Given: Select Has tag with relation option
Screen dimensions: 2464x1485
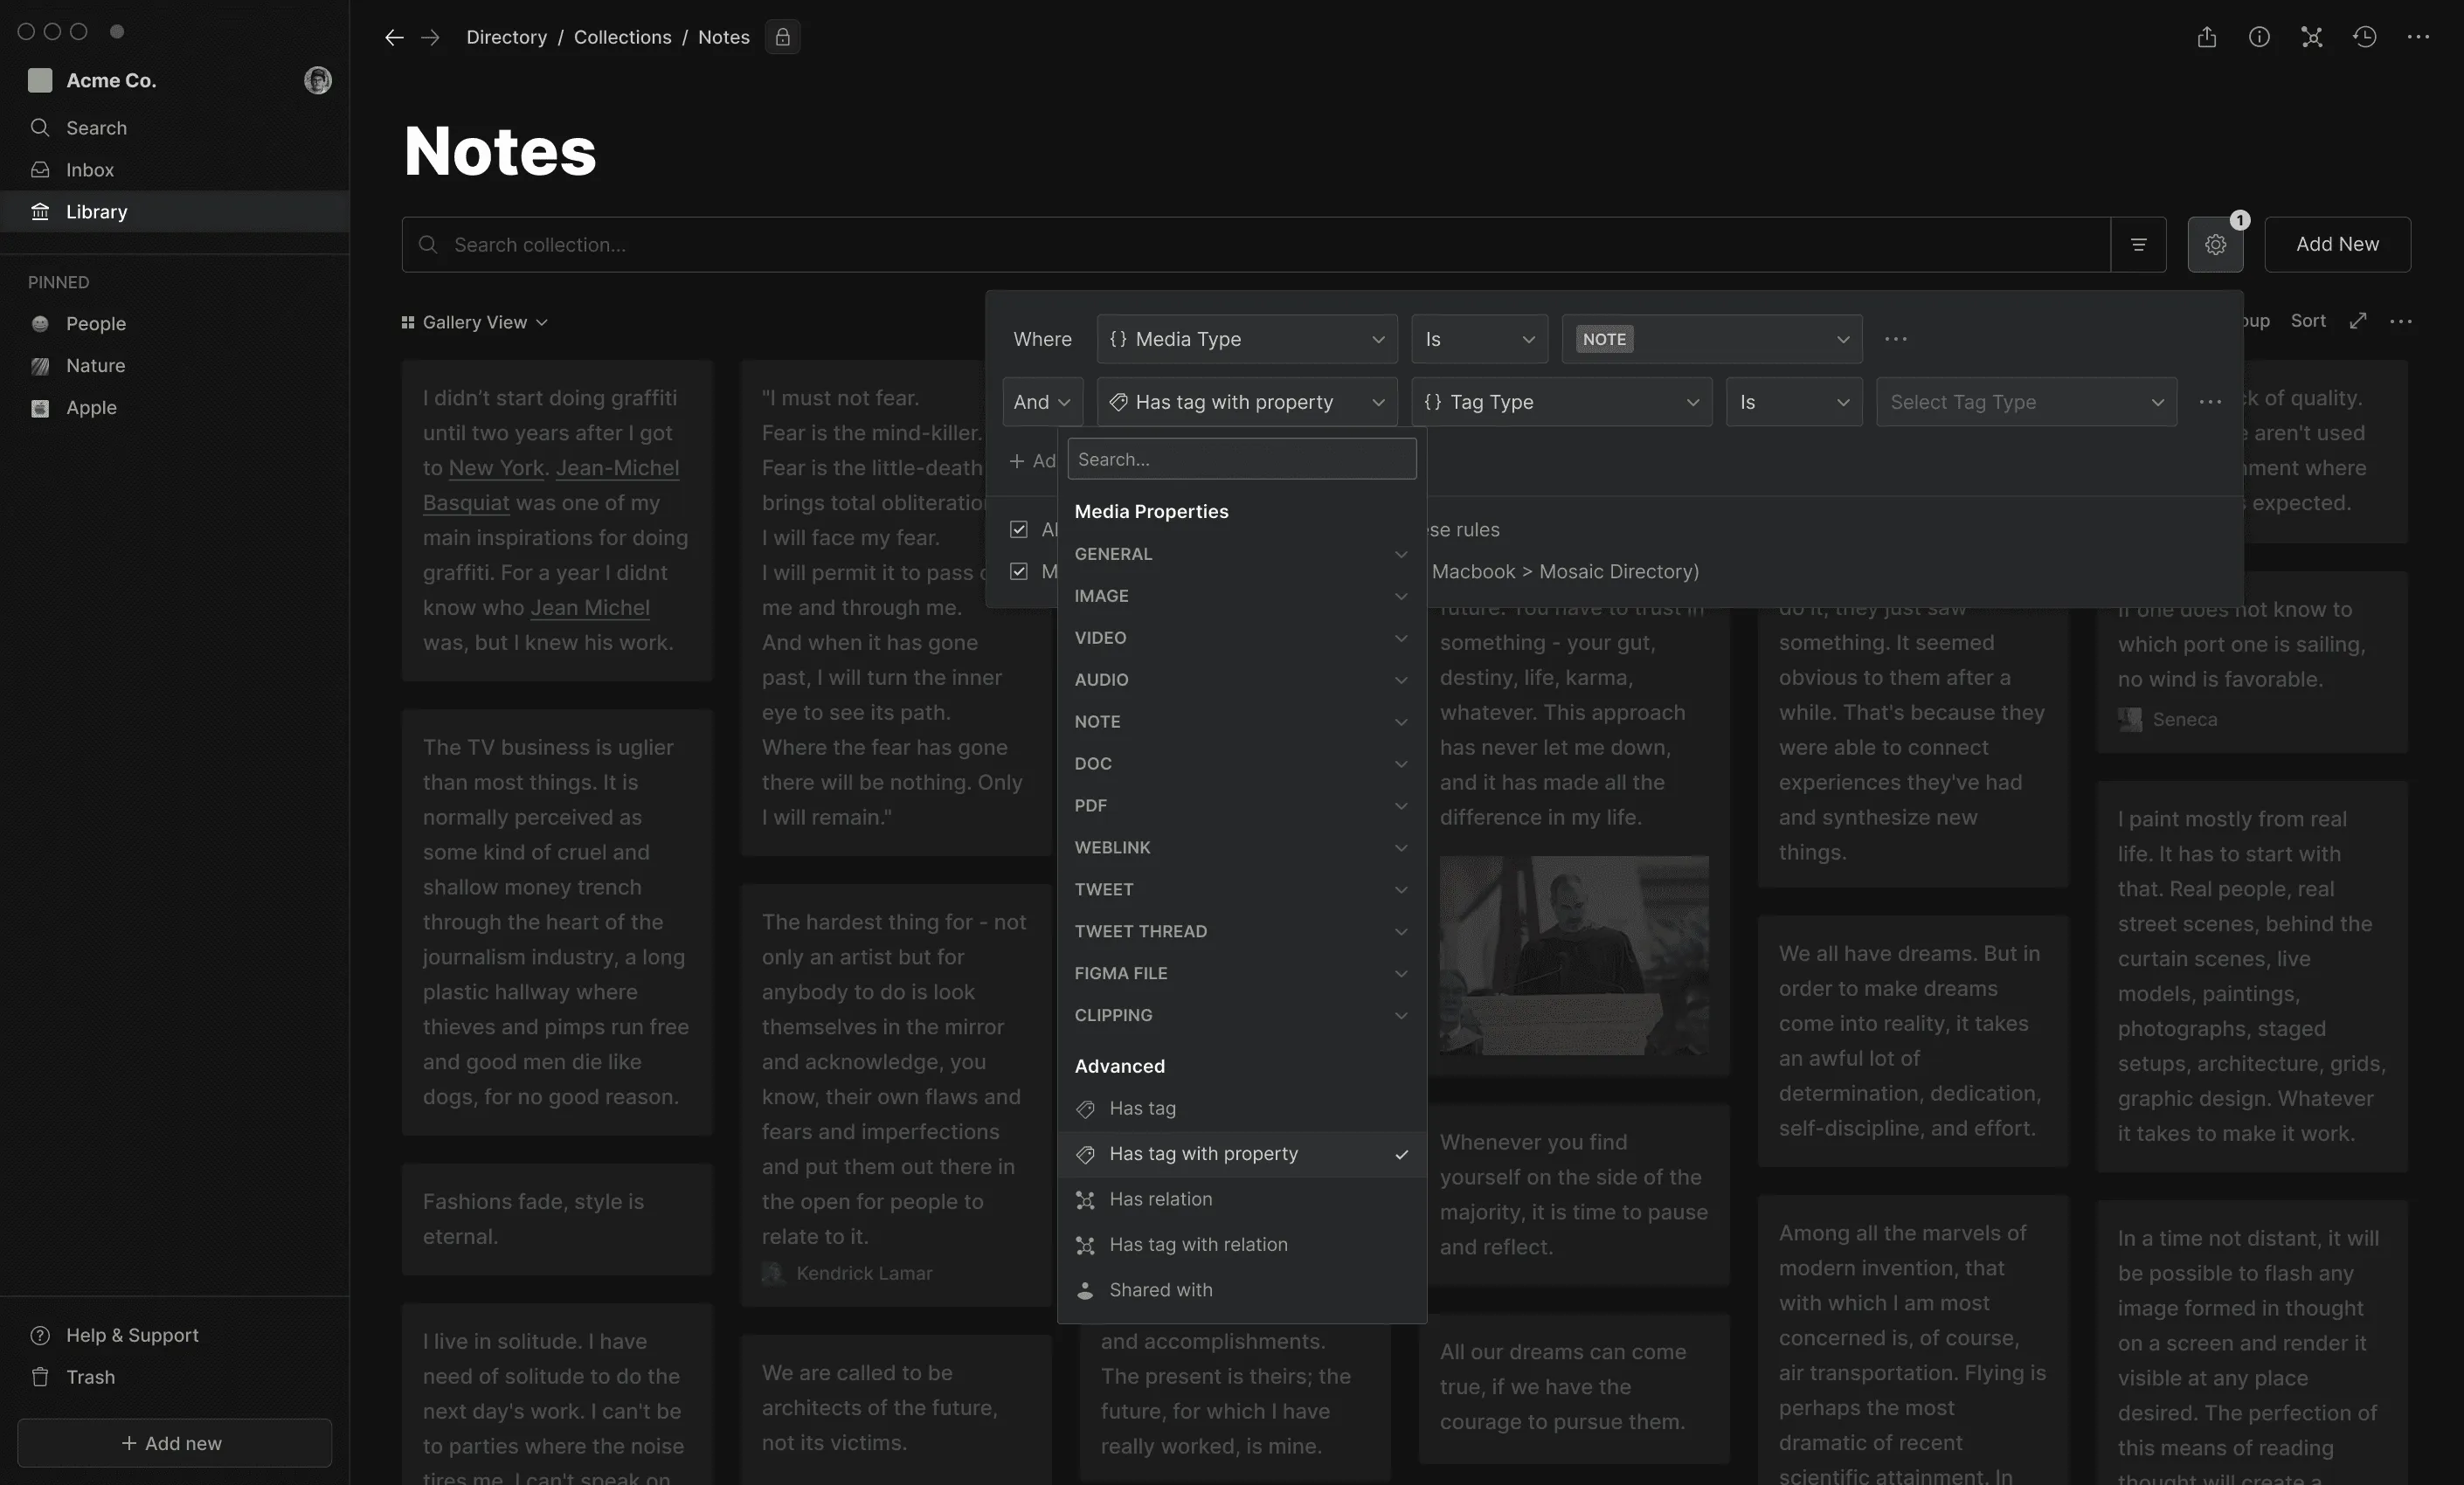Looking at the screenshot, I should click(x=1241, y=1245).
